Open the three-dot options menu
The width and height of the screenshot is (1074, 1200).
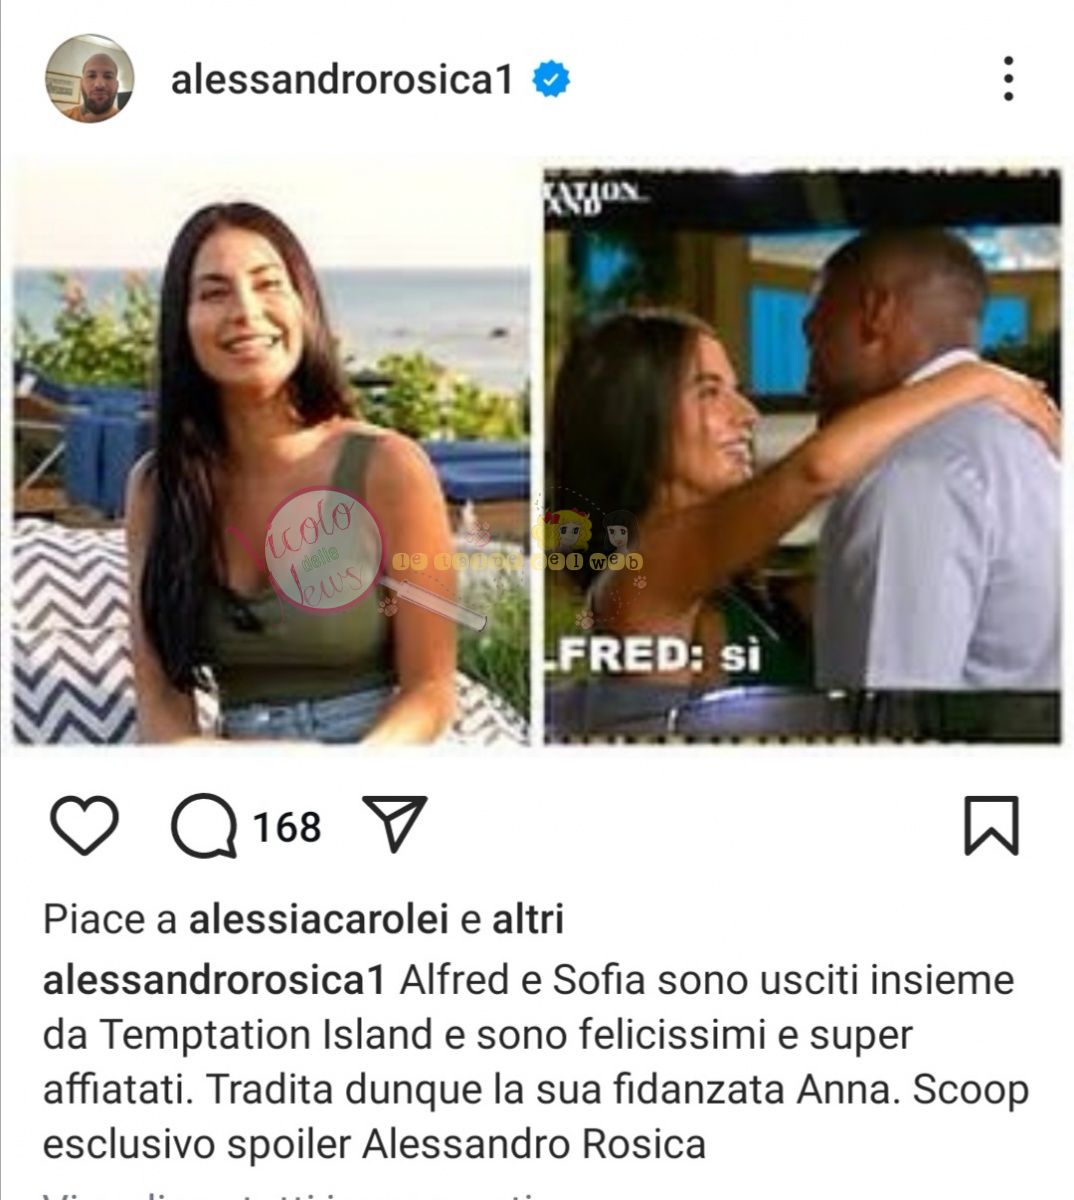point(1008,78)
